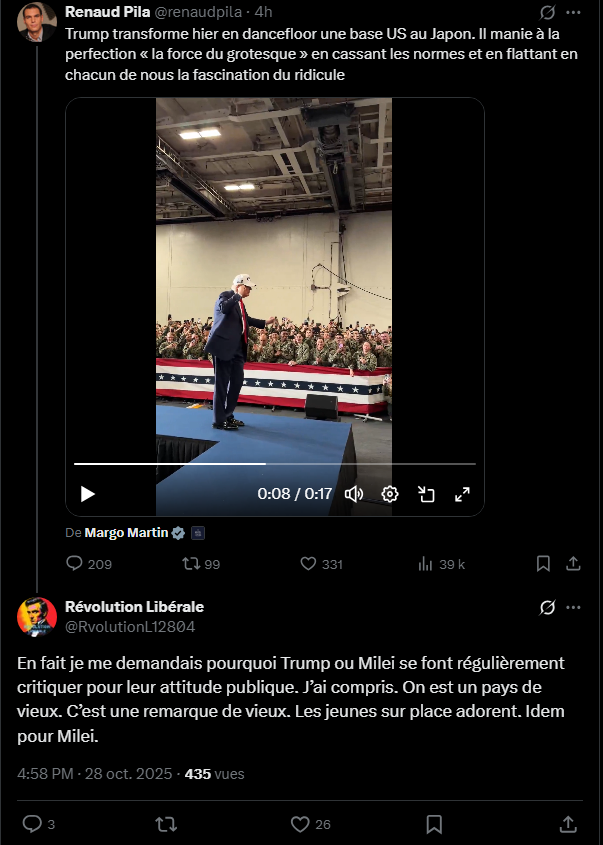Toggle picture-in-picture for the video
This screenshot has height=845, width=603.
click(x=426, y=493)
